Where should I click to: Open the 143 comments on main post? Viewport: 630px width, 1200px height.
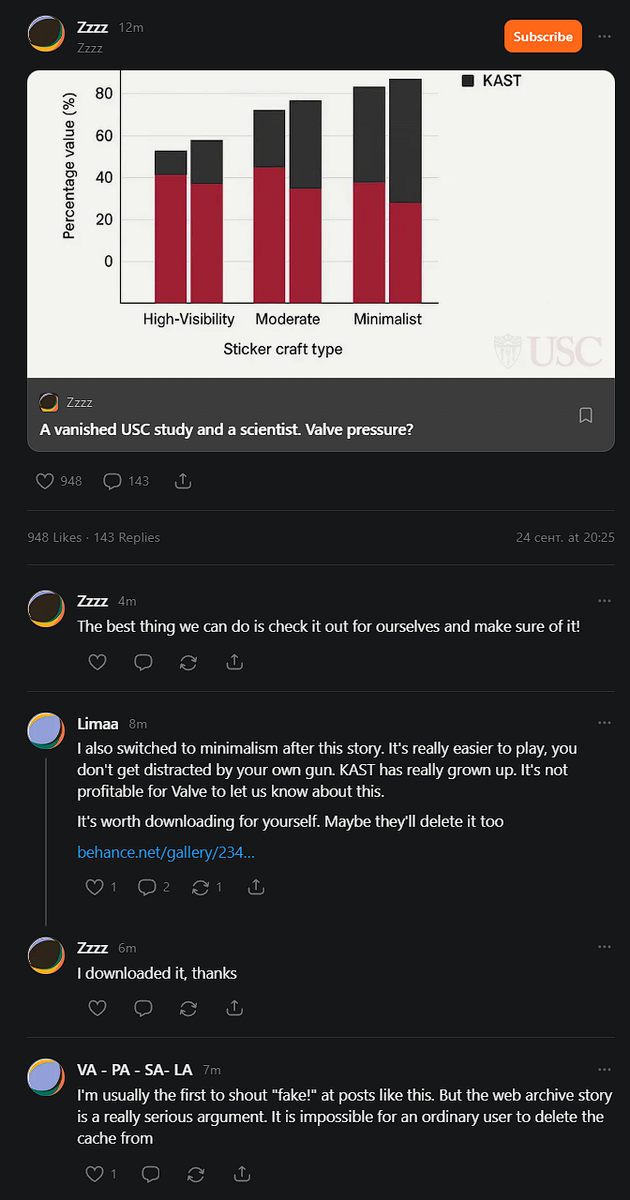pyautogui.click(x=127, y=481)
